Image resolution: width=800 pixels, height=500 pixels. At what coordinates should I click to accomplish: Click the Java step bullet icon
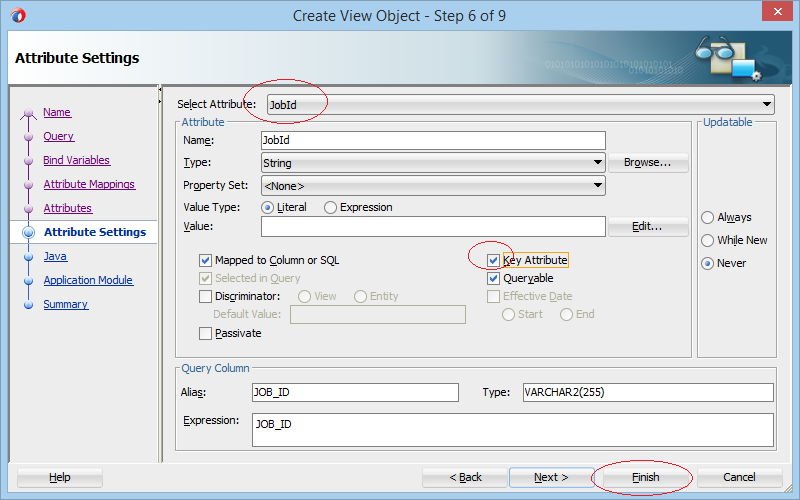point(29,257)
